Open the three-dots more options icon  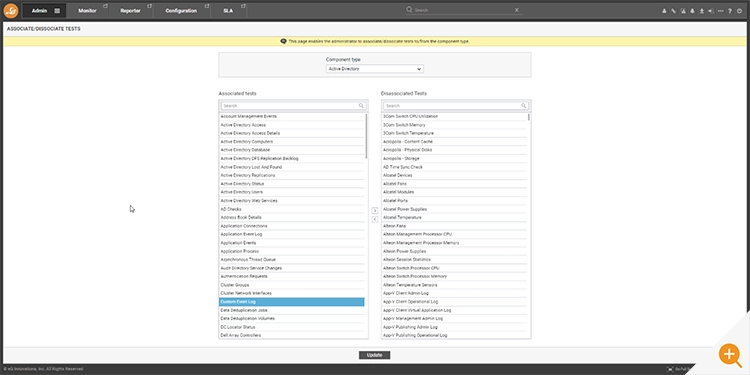721,11
